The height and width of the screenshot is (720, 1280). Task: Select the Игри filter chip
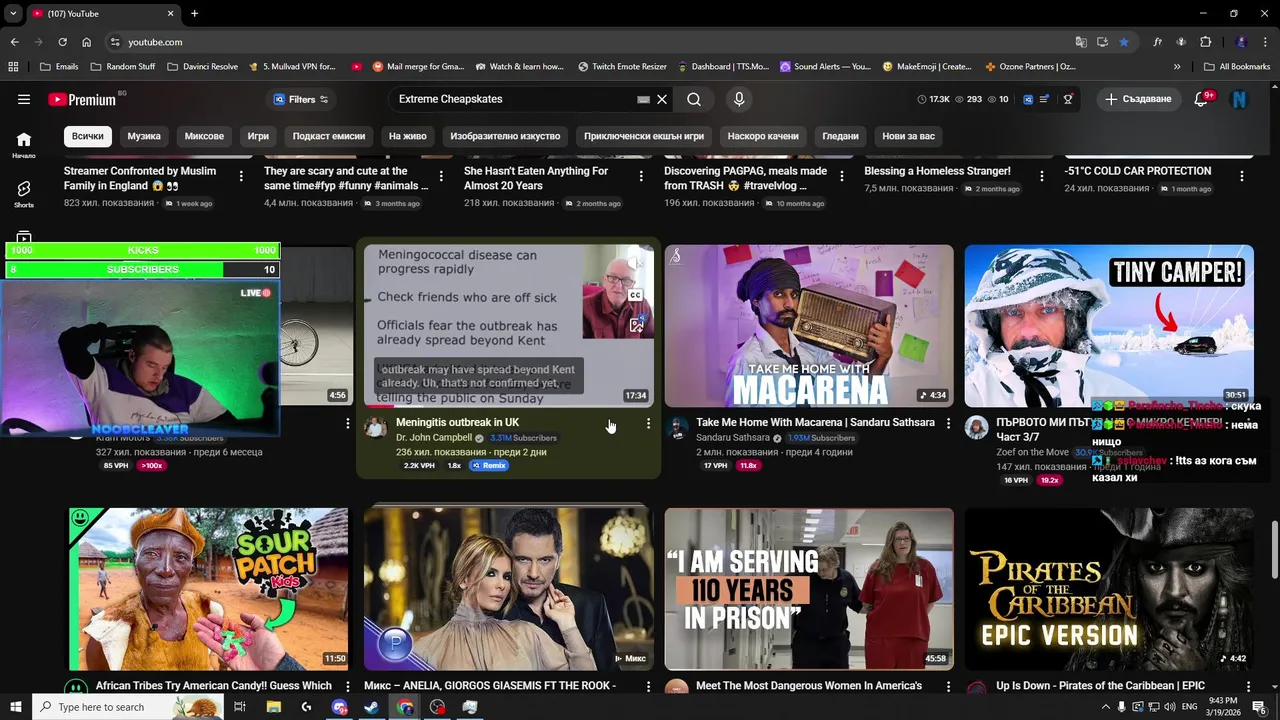tap(258, 136)
